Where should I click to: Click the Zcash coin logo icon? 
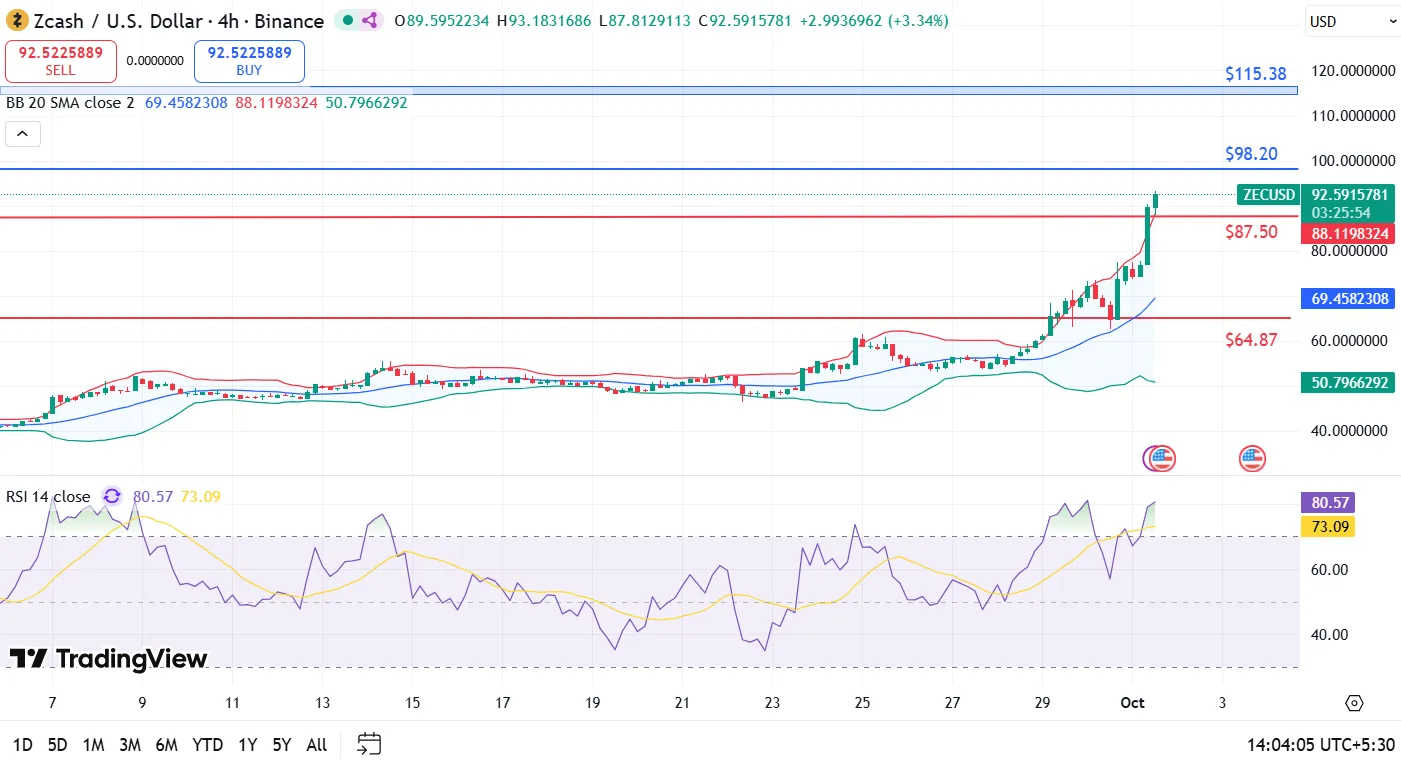16,21
